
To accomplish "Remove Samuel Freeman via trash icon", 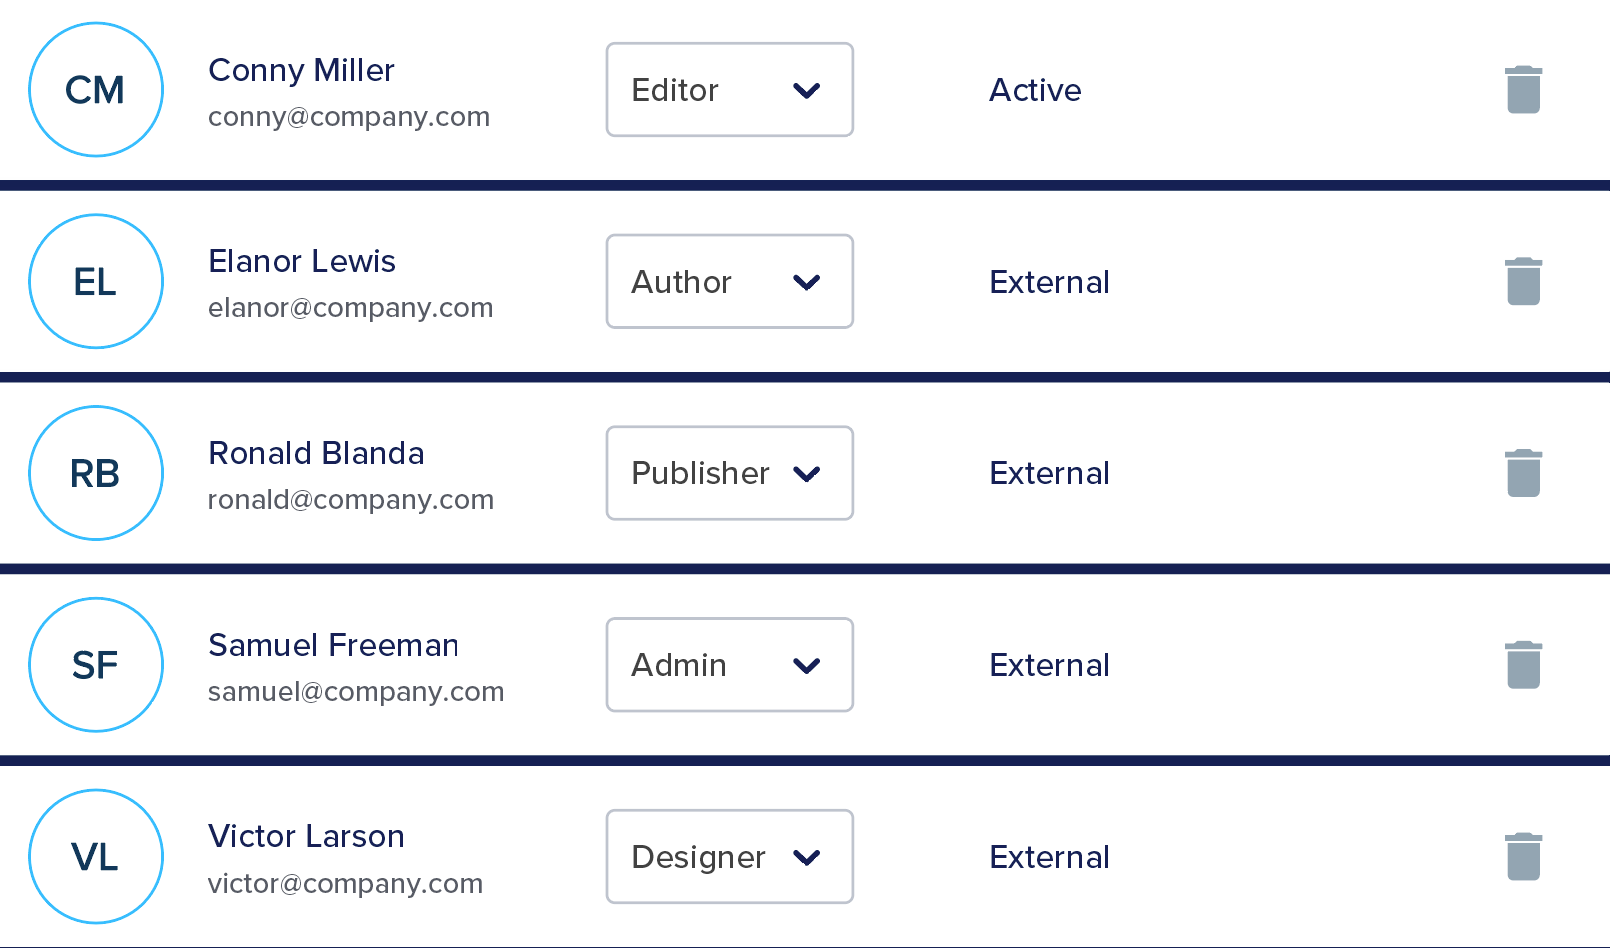I will (1523, 665).
